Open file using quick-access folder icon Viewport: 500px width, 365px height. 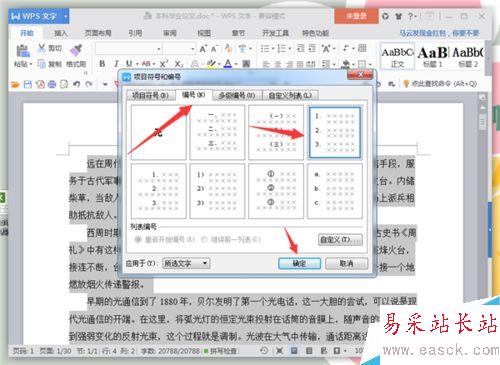(x=15, y=84)
